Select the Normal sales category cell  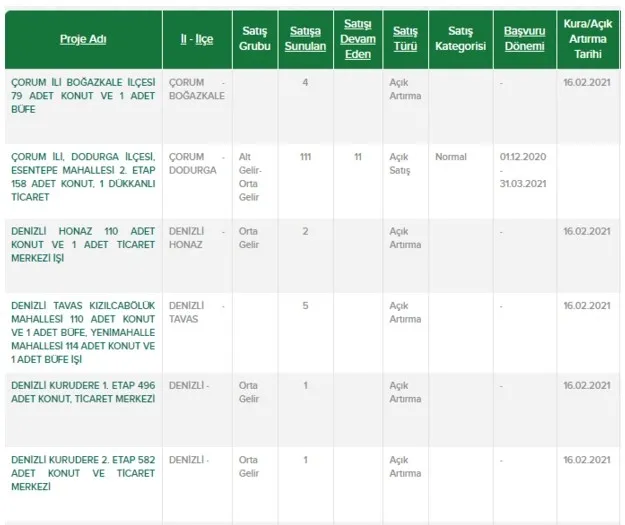[x=451, y=157]
